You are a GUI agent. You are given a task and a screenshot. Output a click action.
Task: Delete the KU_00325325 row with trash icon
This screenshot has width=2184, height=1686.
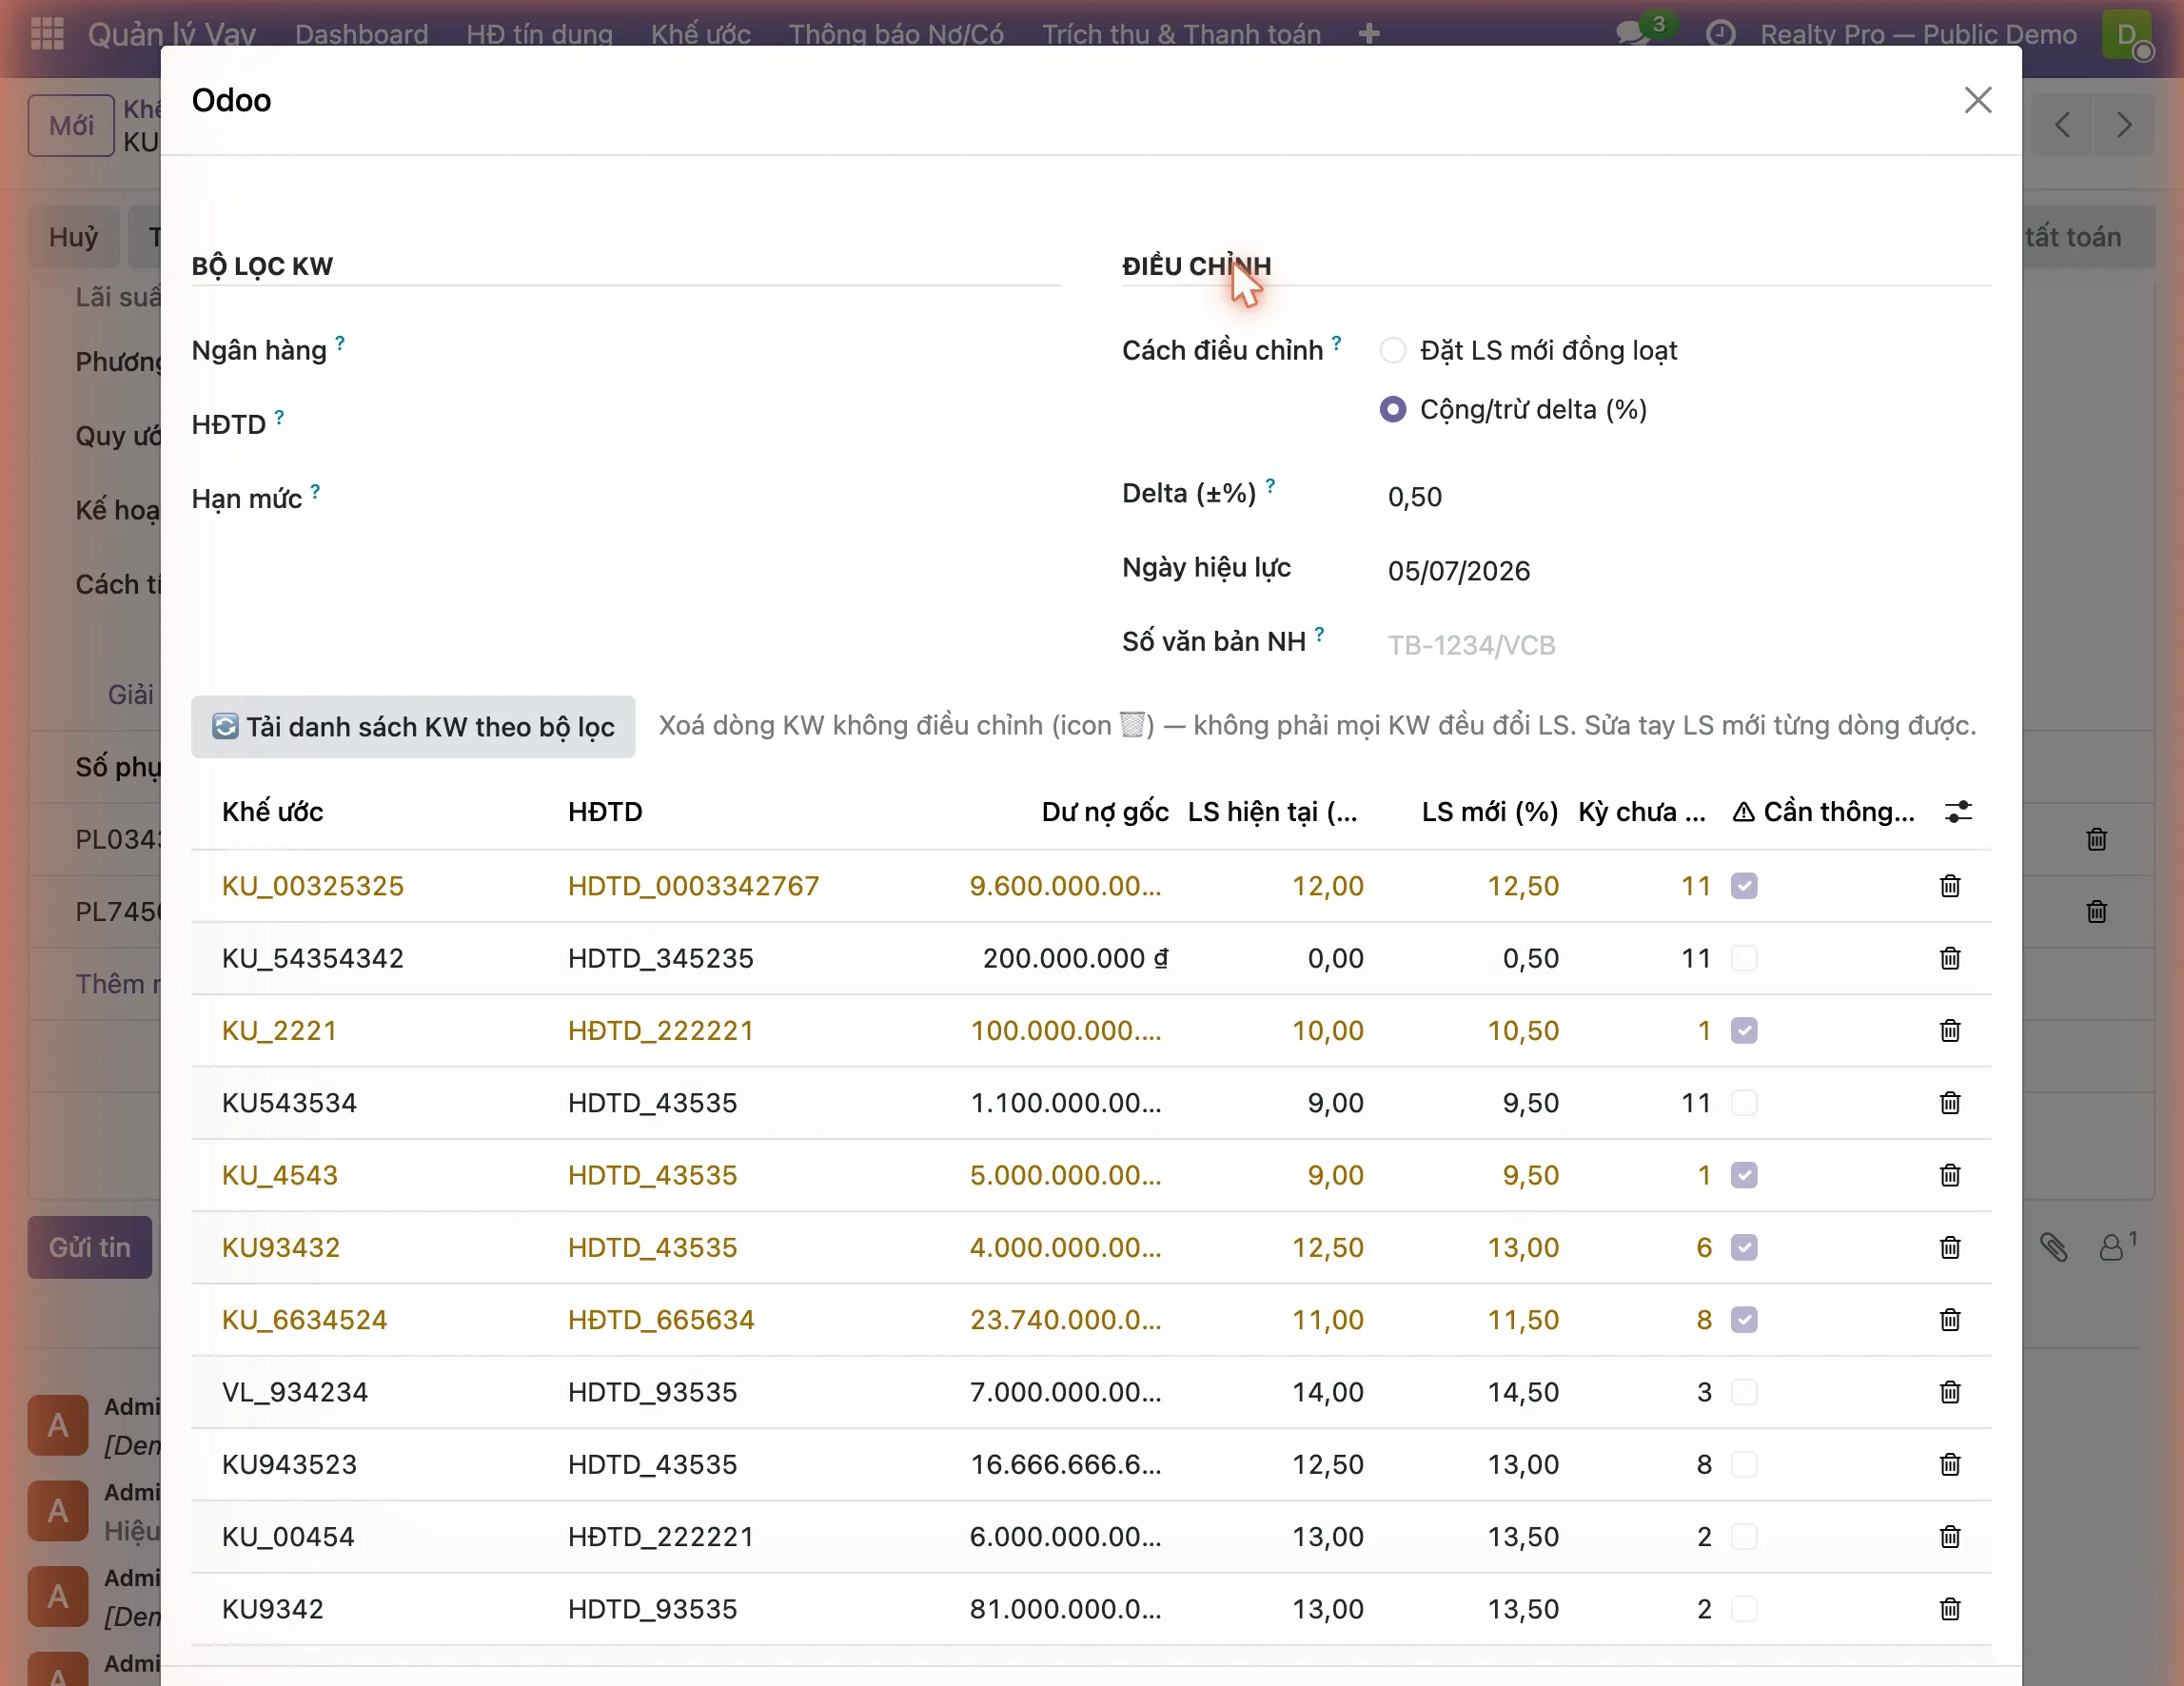(1949, 886)
